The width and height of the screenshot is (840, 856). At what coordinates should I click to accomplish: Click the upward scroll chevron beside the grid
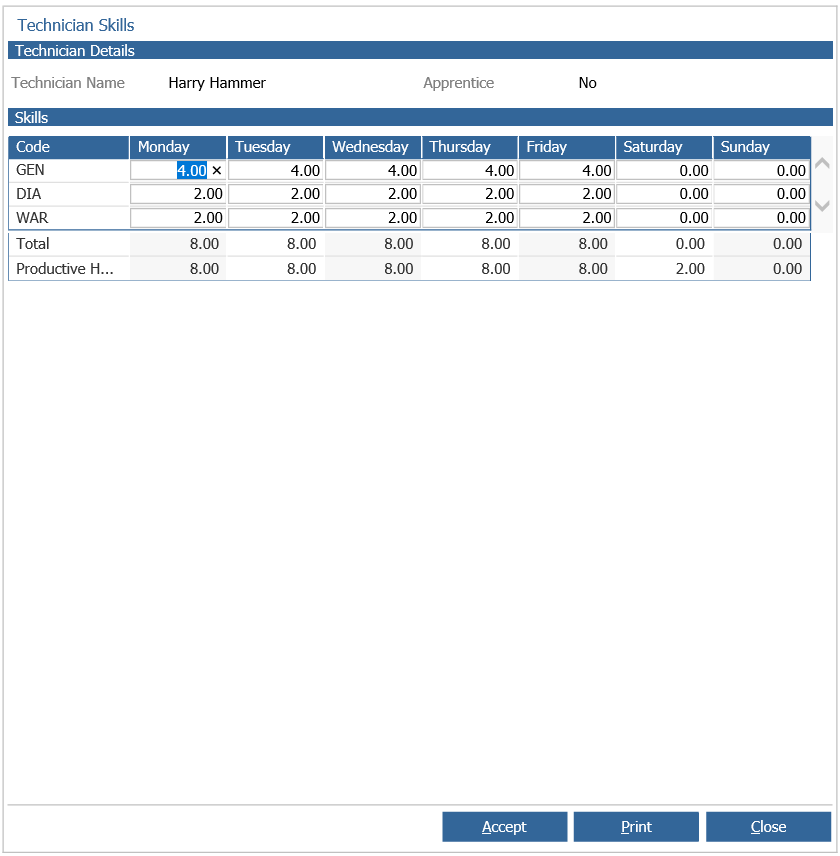click(821, 161)
